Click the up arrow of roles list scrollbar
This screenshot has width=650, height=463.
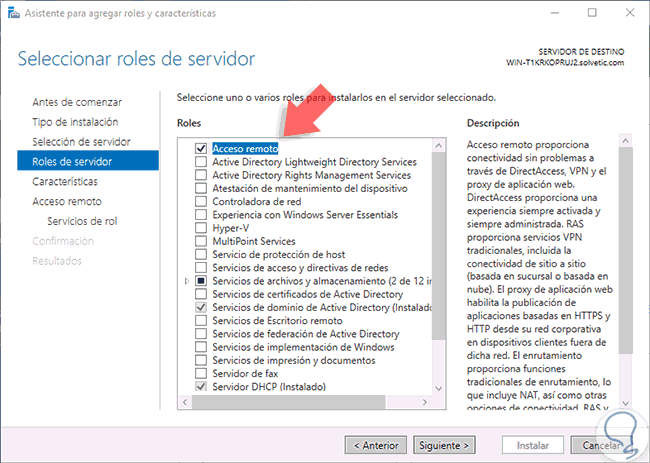click(439, 146)
